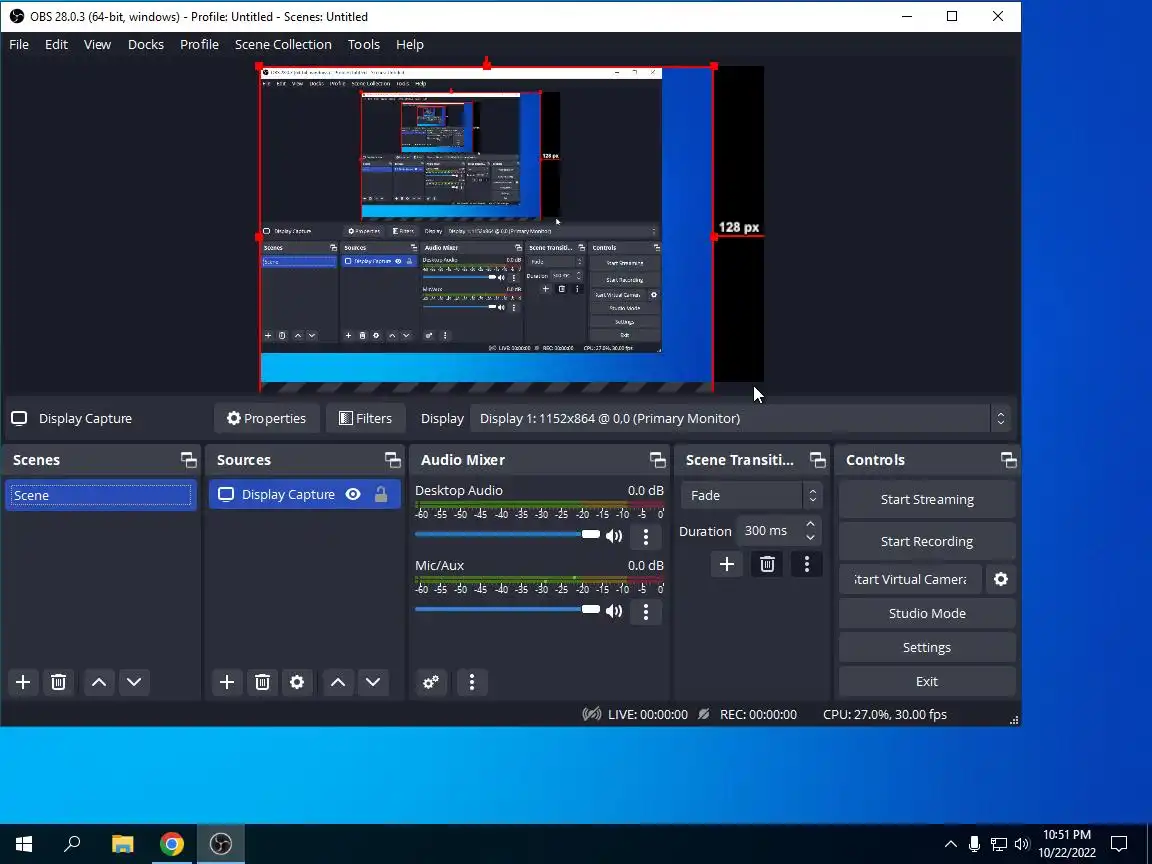
Task: Click Start Recording
Action: point(927,541)
